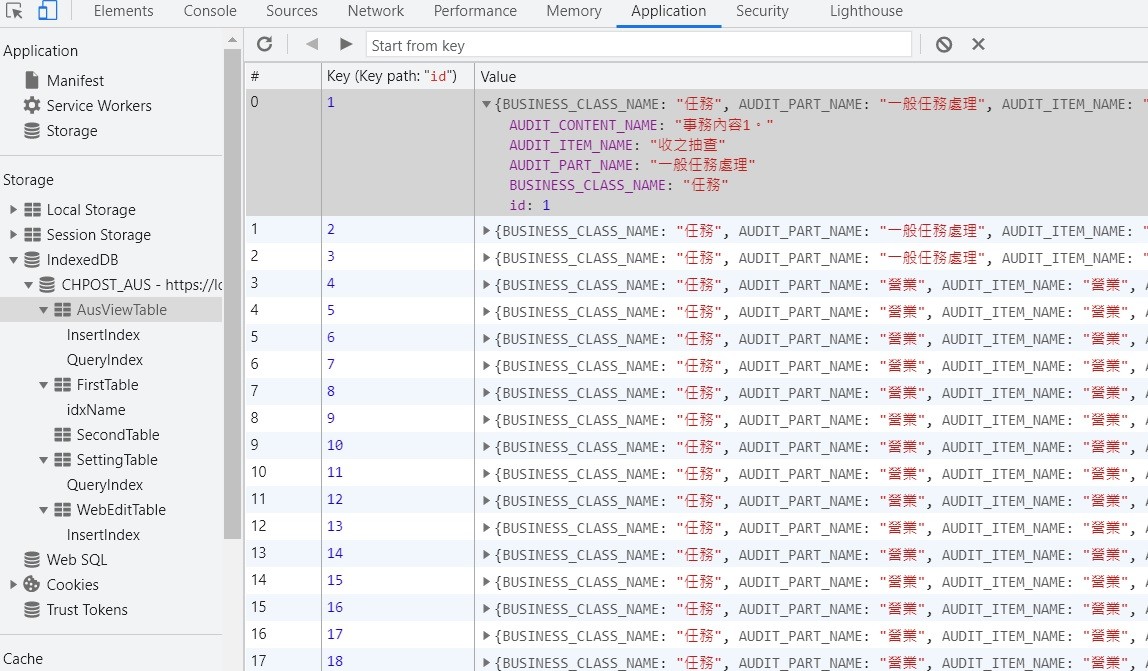Open Service Workers with the gear icon

pos(32,105)
